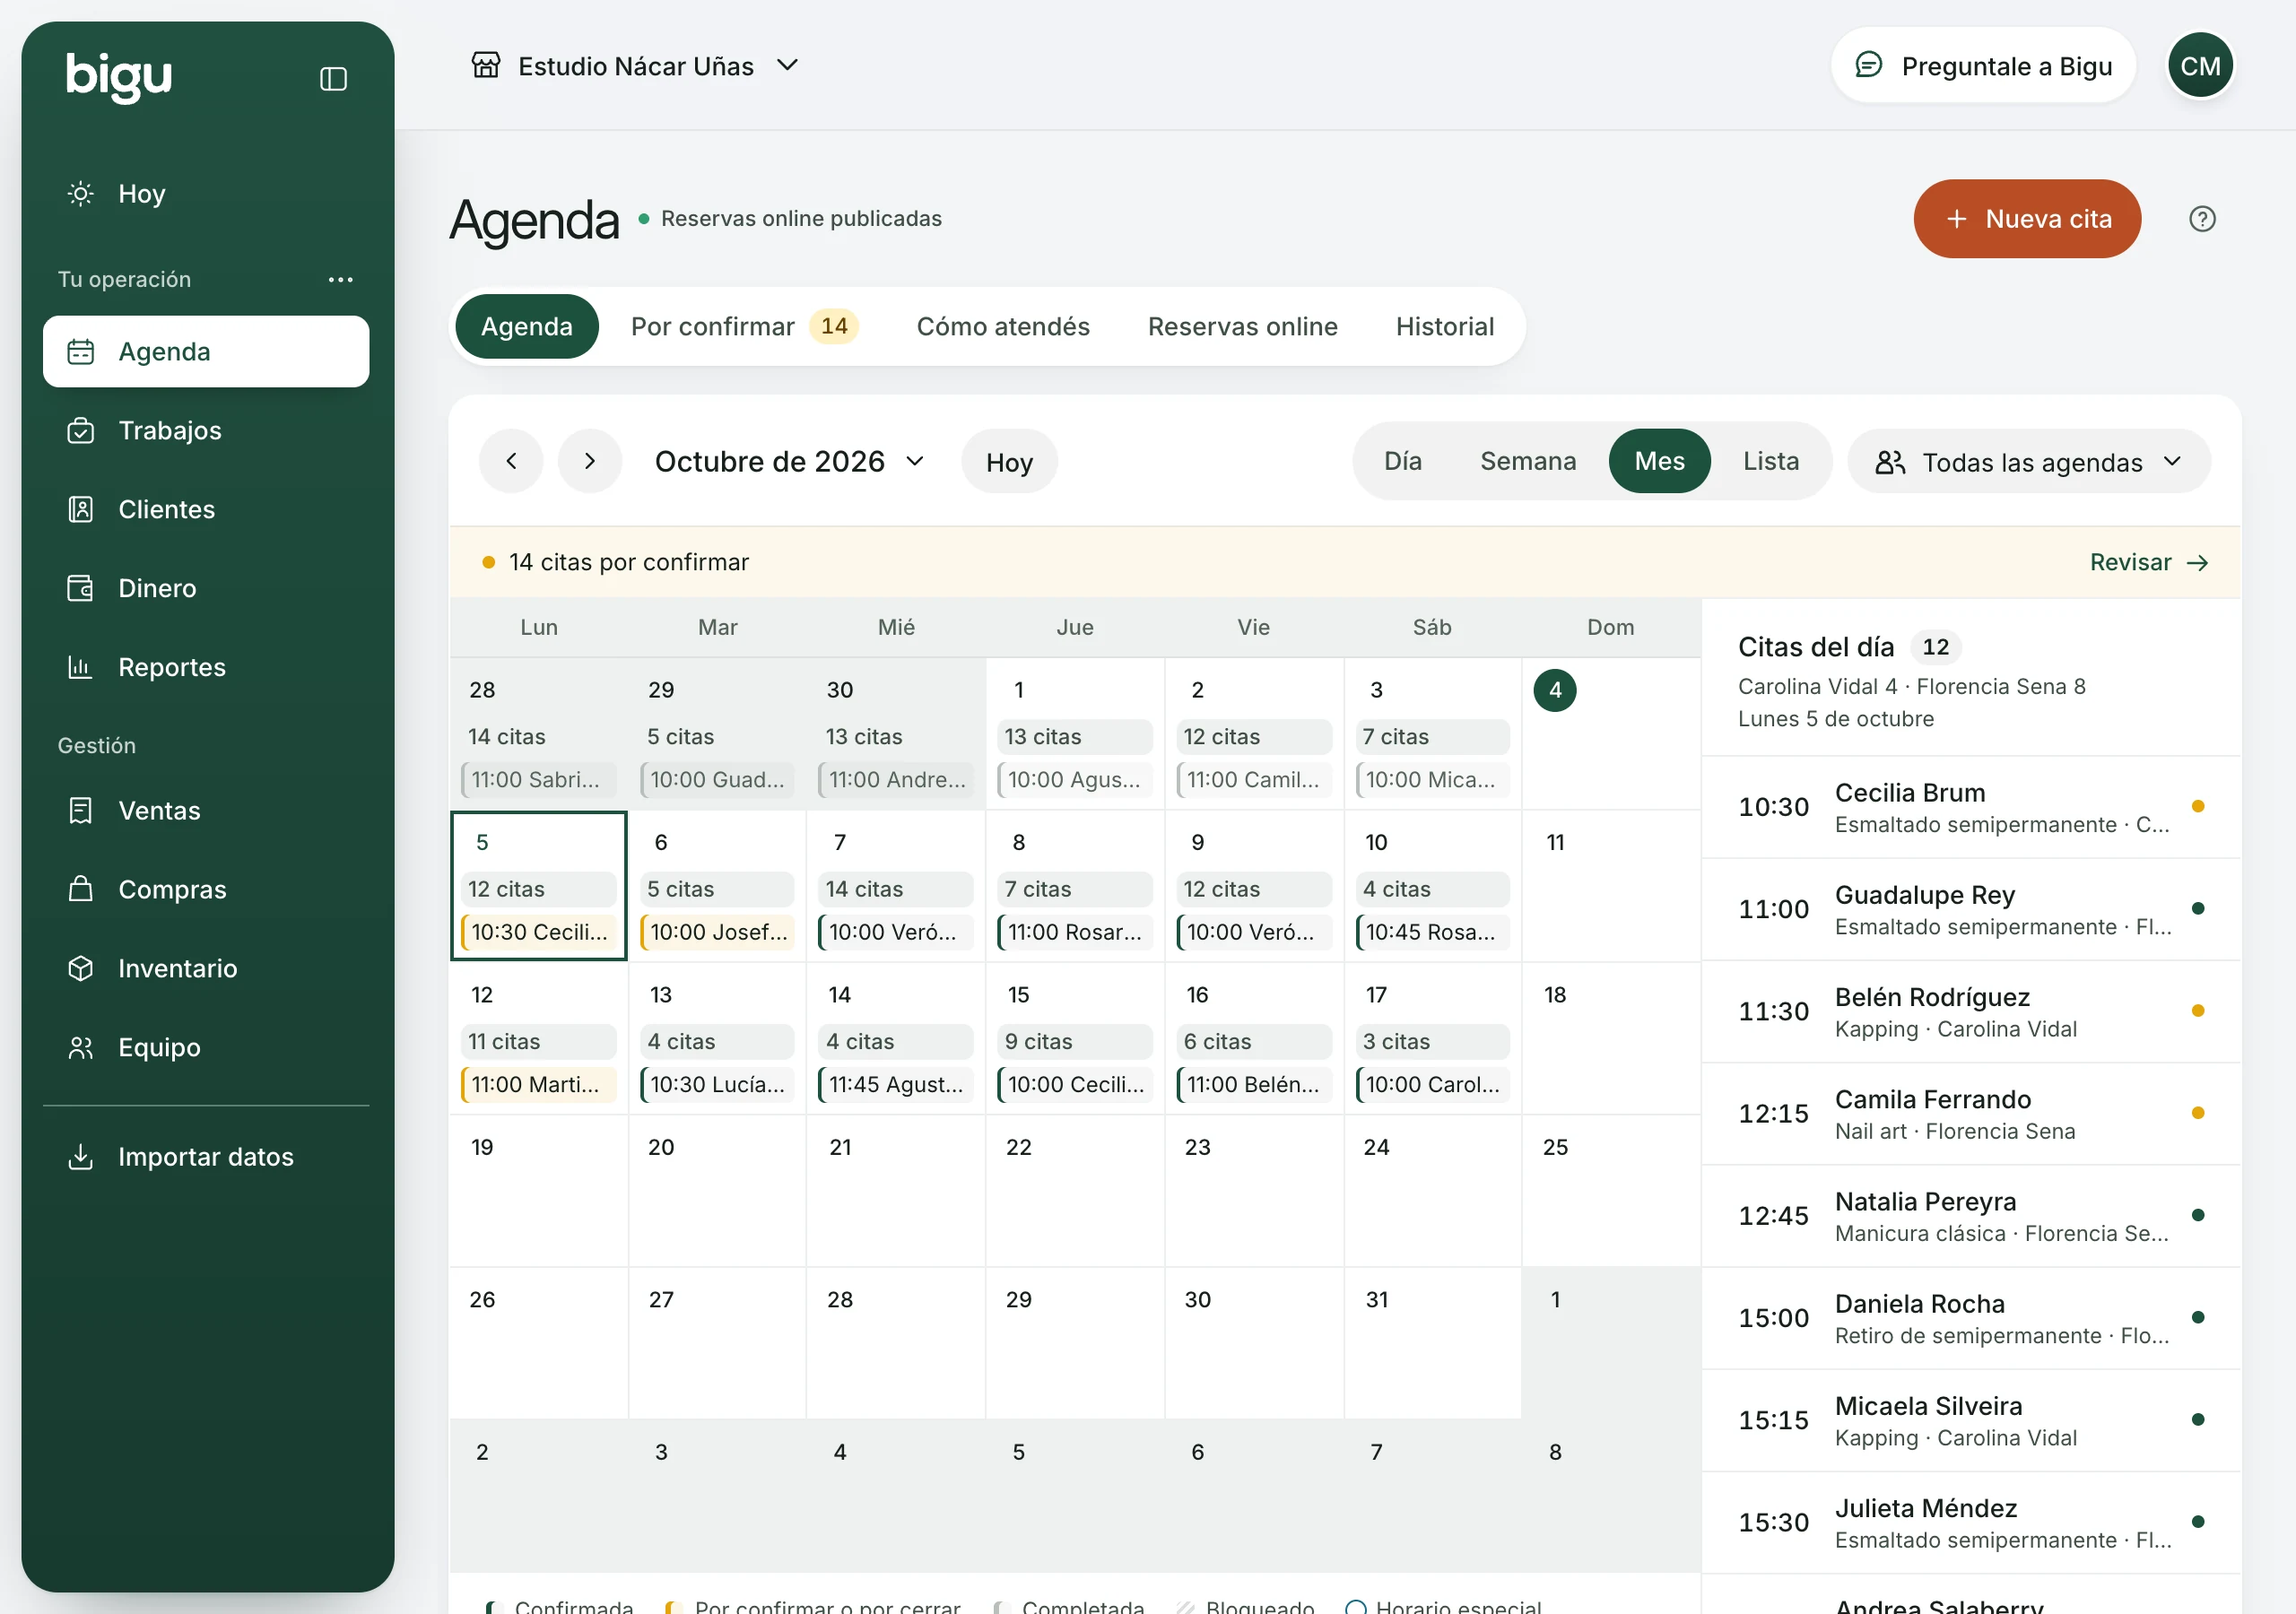The image size is (2296, 1614).
Task: Open 12:15 Camila Ferrando appointment
Action: [x=1970, y=1114]
